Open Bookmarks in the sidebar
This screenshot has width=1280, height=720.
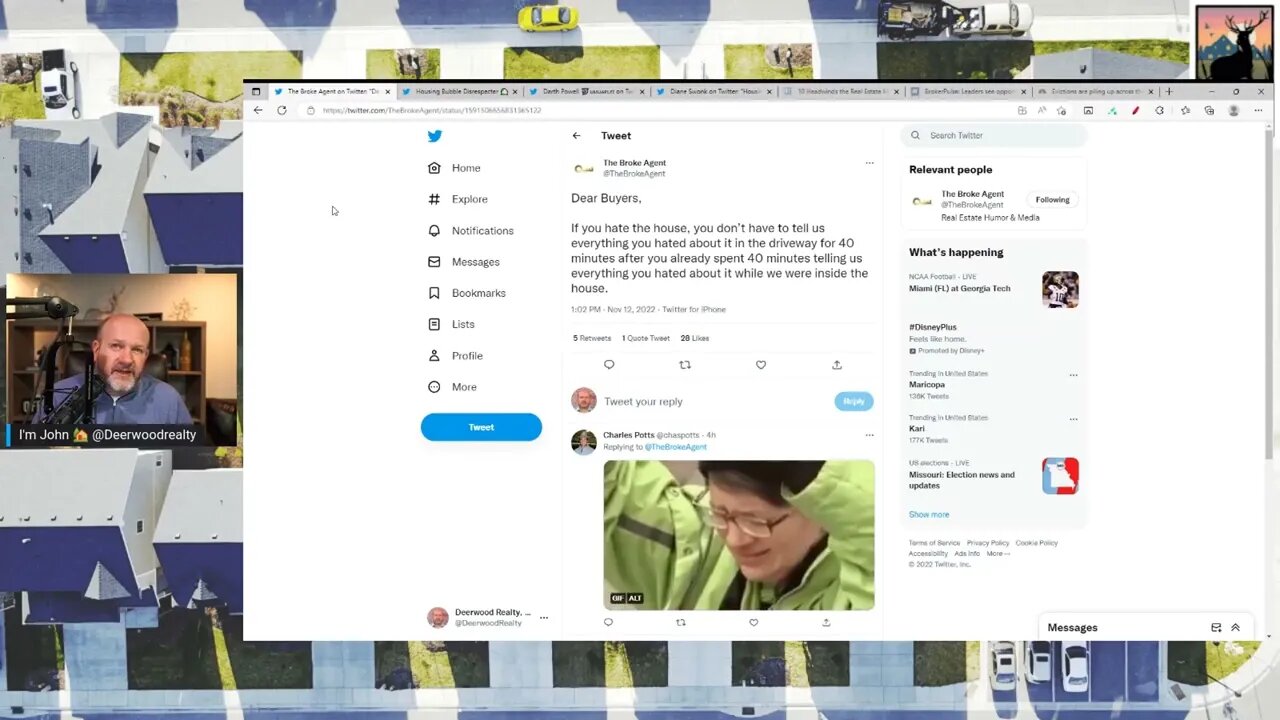[x=467, y=293]
